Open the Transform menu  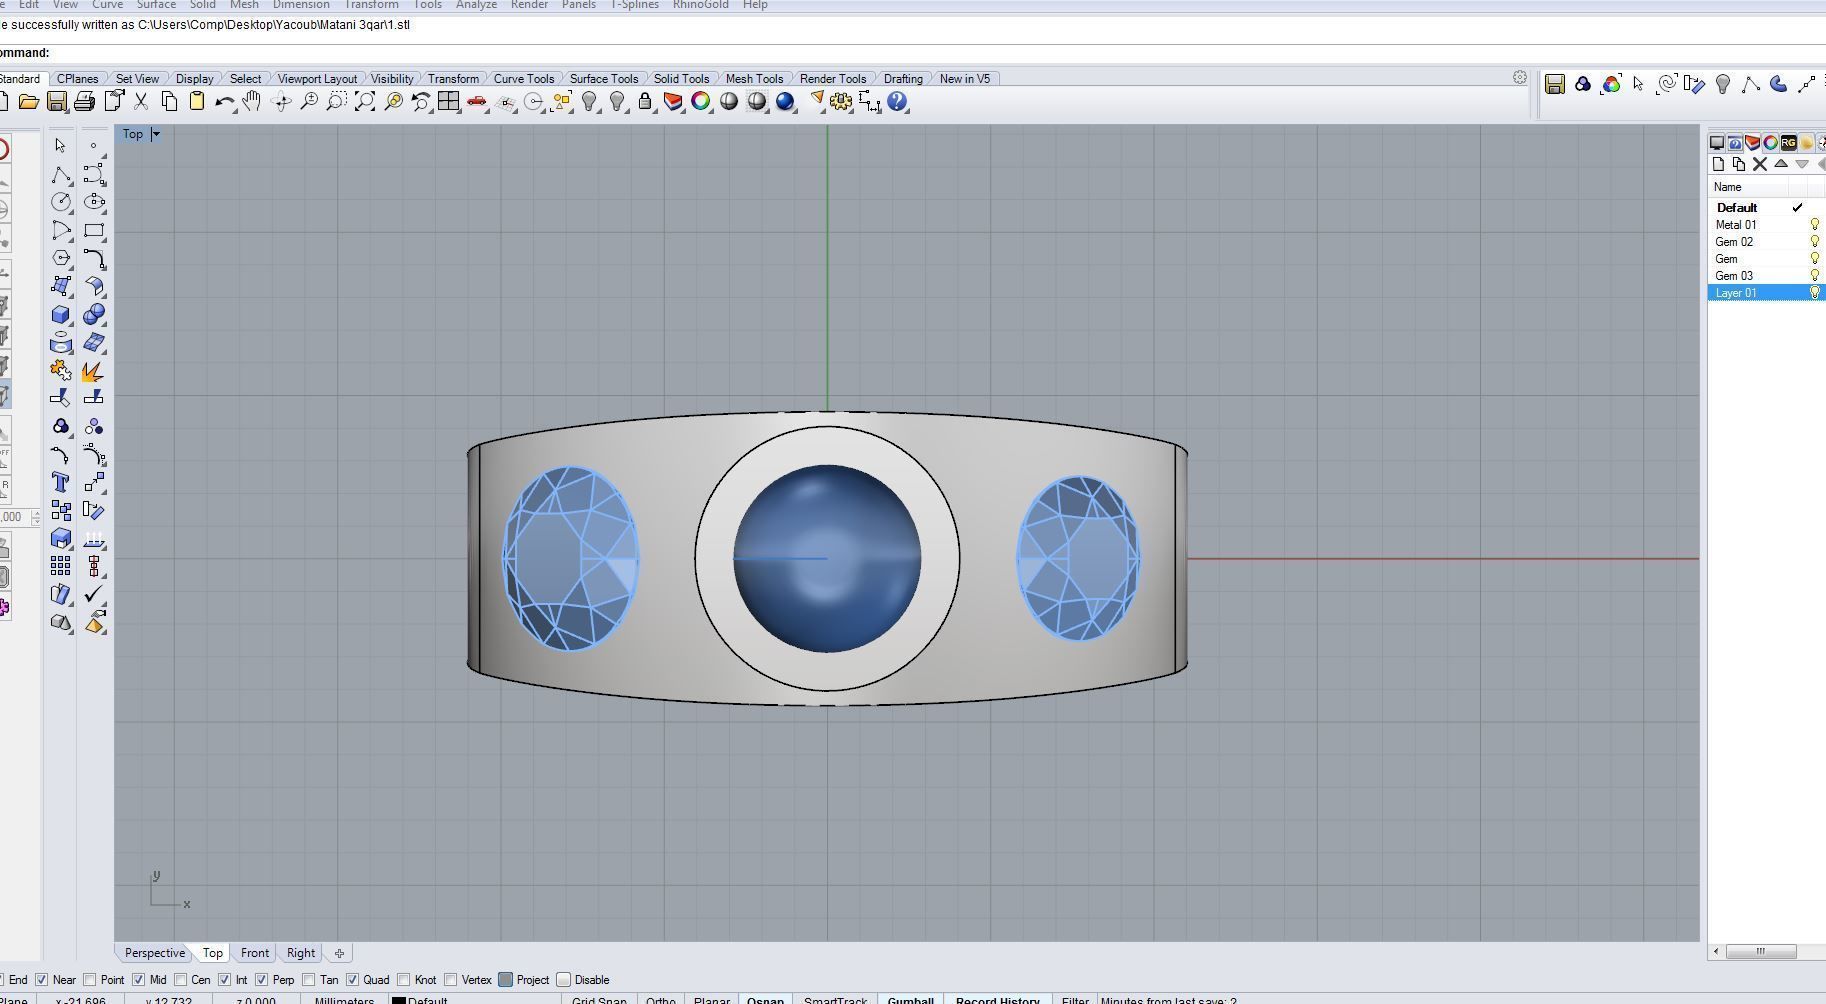click(371, 5)
